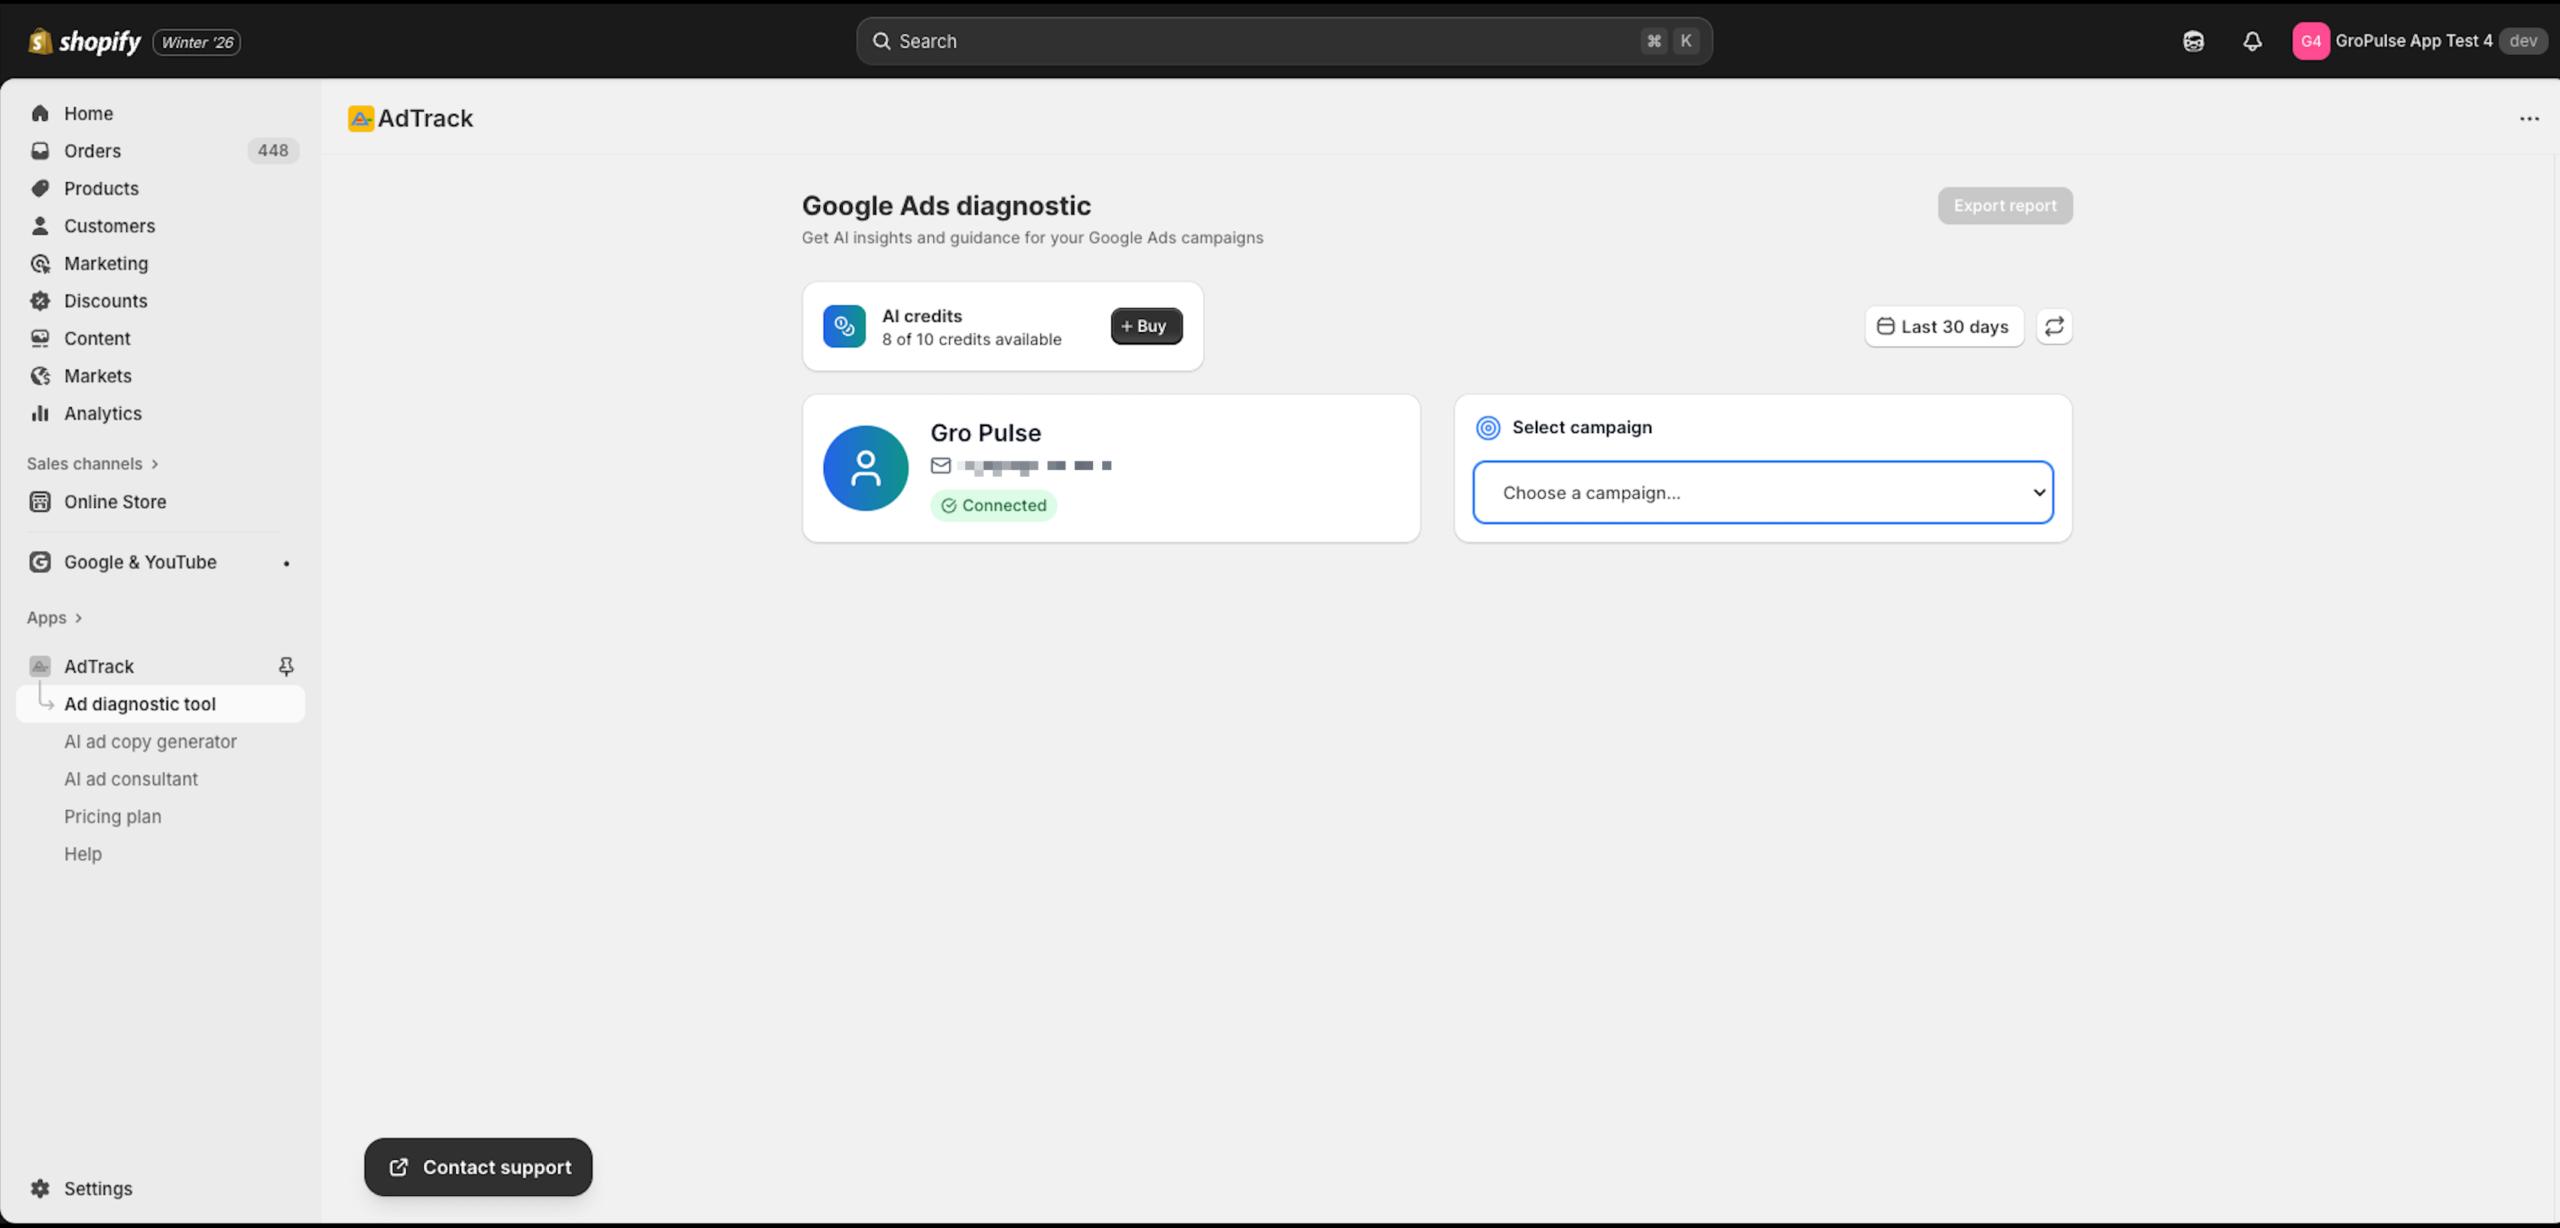
Task: Expand the Apps section chevron
Action: pyautogui.click(x=78, y=618)
